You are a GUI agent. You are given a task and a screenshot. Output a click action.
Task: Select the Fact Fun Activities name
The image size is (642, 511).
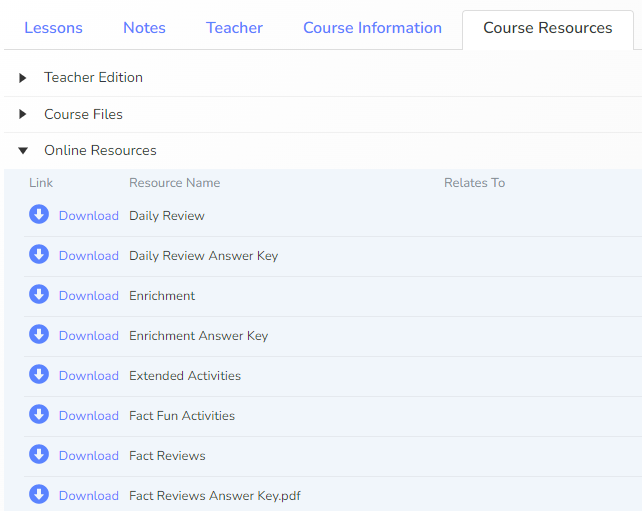(x=182, y=416)
